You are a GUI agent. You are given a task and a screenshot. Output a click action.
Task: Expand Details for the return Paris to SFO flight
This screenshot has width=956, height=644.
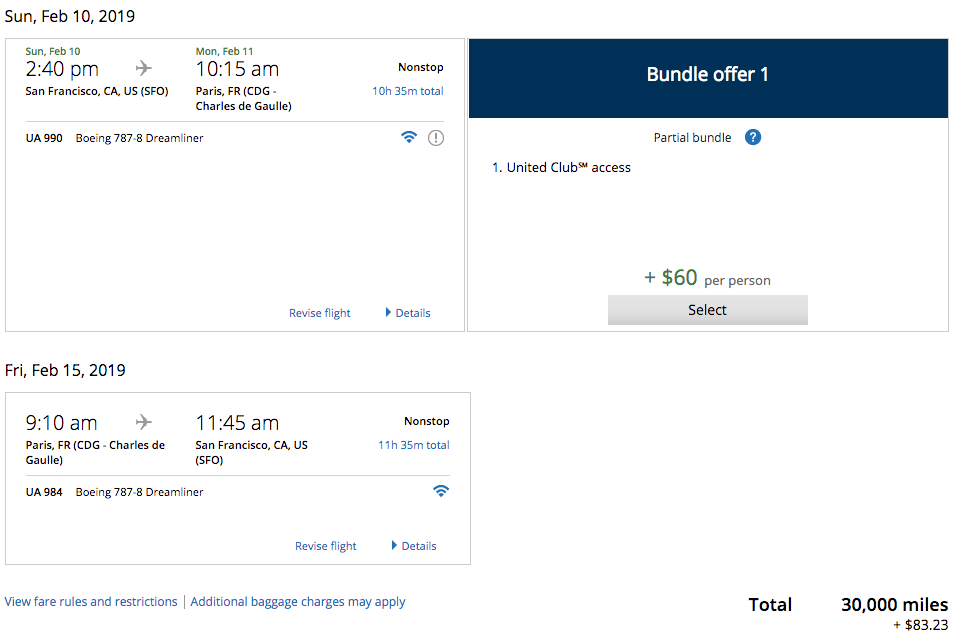coord(414,546)
